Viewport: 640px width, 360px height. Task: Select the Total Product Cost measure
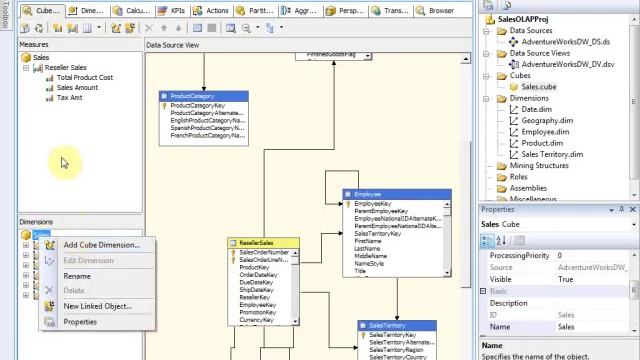tap(84, 78)
